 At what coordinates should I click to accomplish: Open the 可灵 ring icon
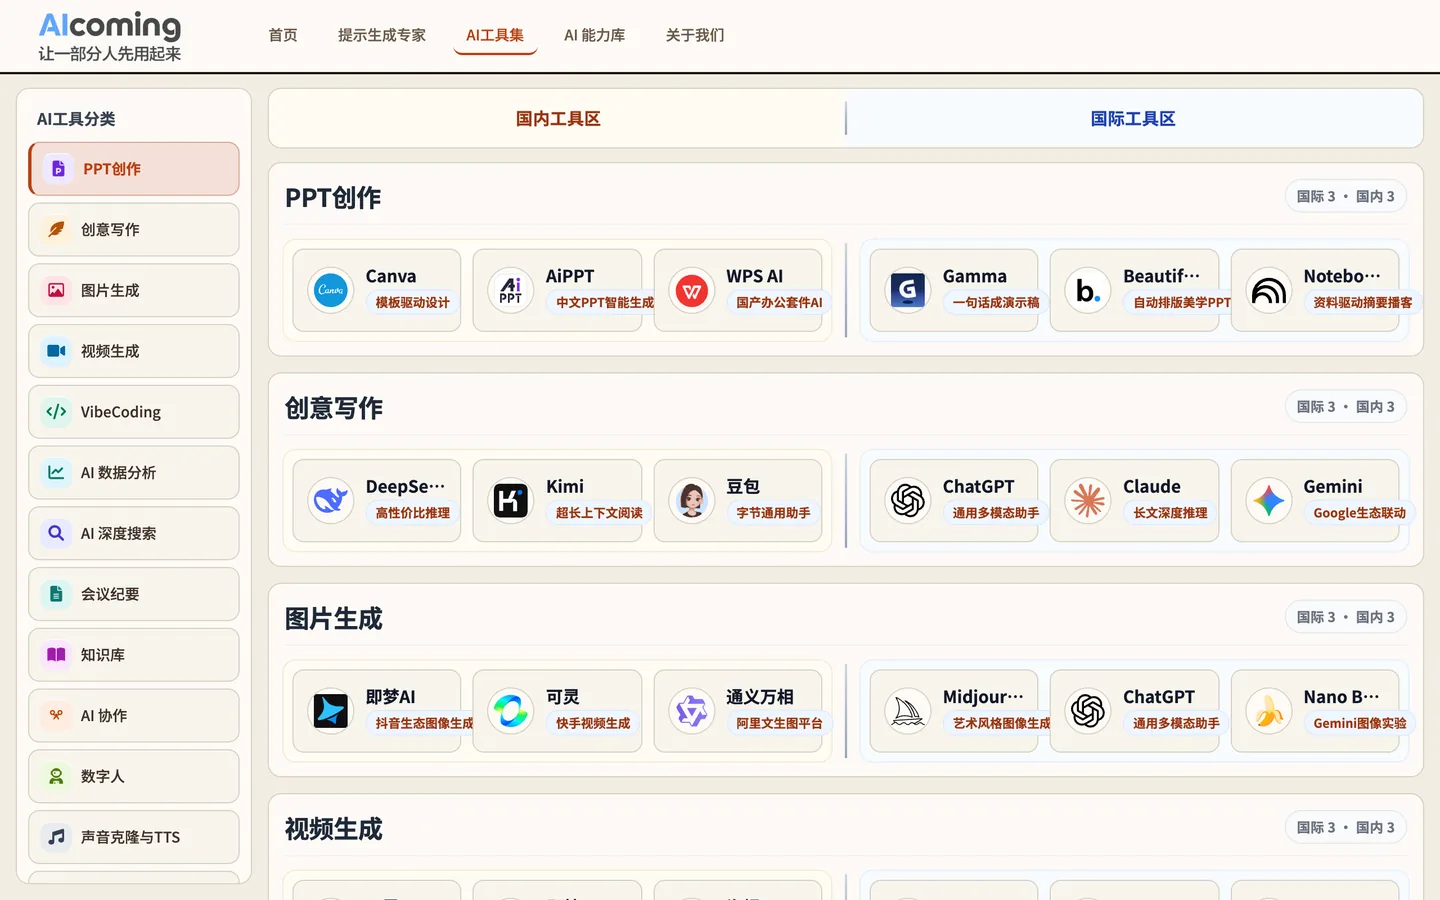(511, 711)
